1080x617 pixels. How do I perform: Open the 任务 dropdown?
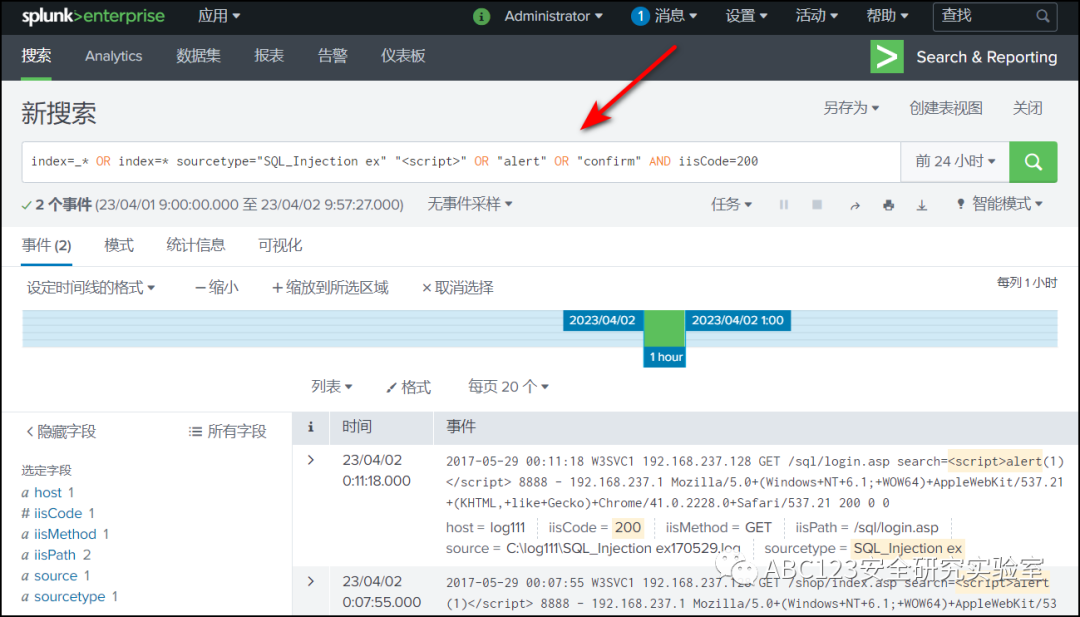click(731, 205)
